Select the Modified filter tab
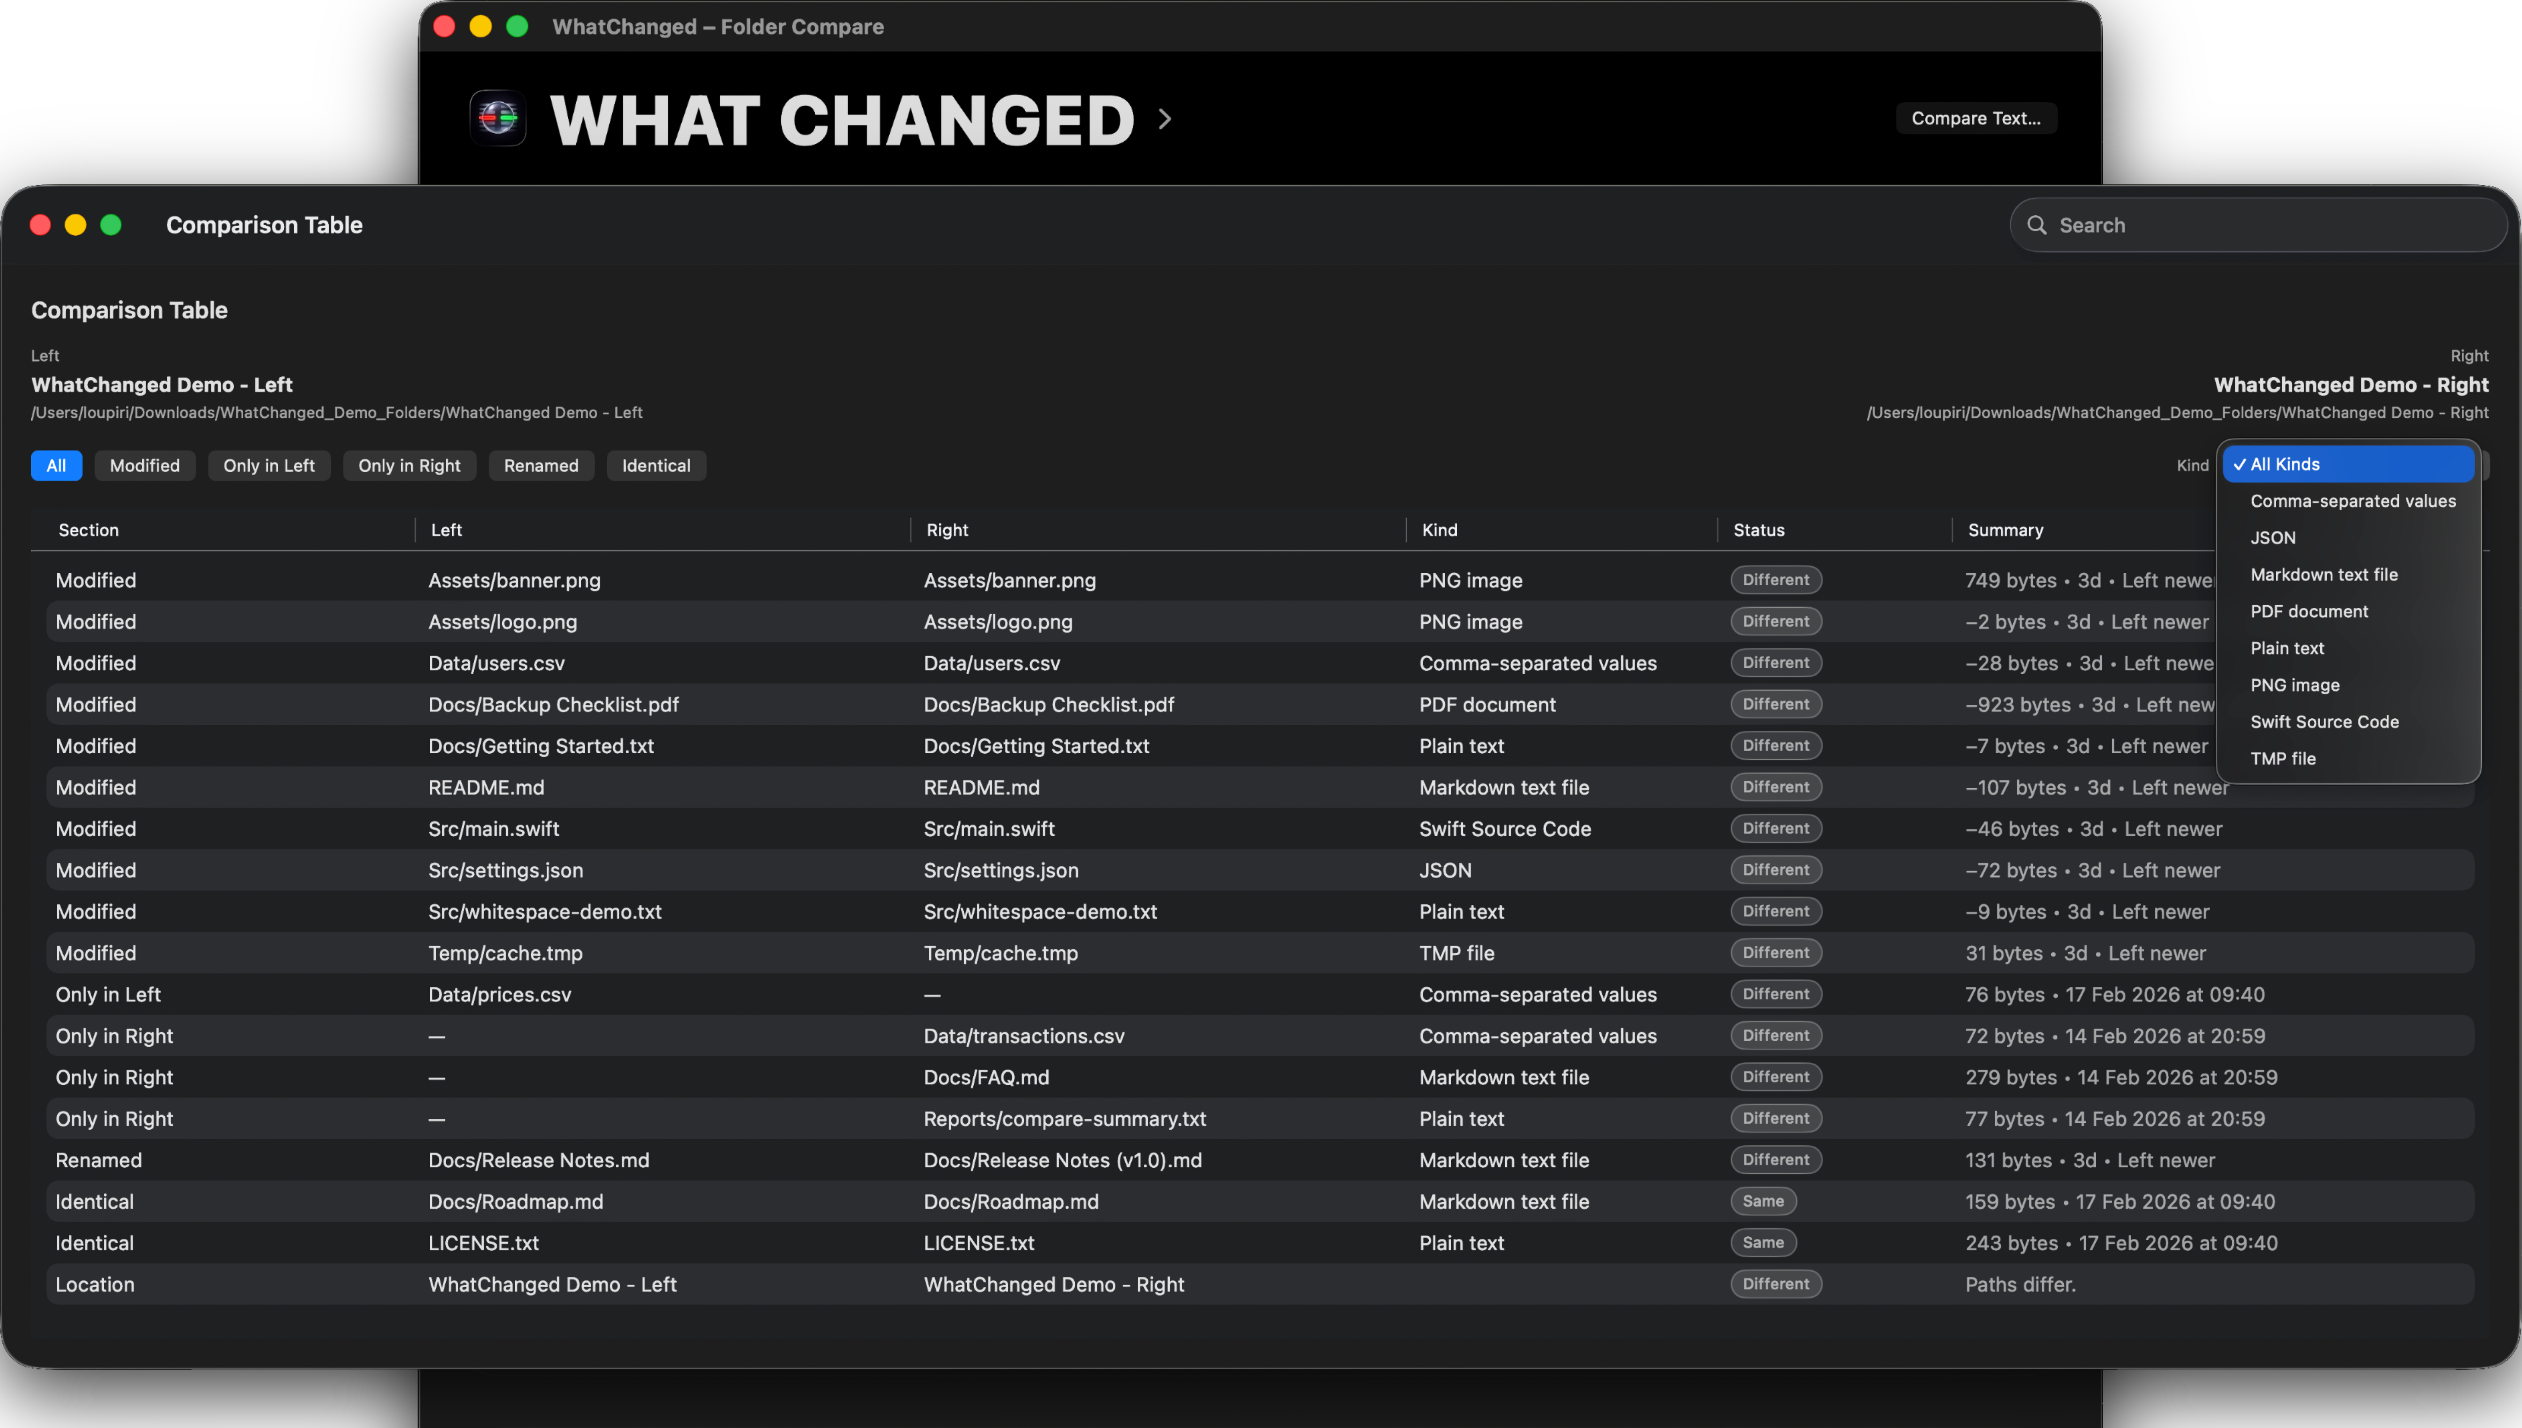This screenshot has width=2522, height=1428. click(x=145, y=465)
